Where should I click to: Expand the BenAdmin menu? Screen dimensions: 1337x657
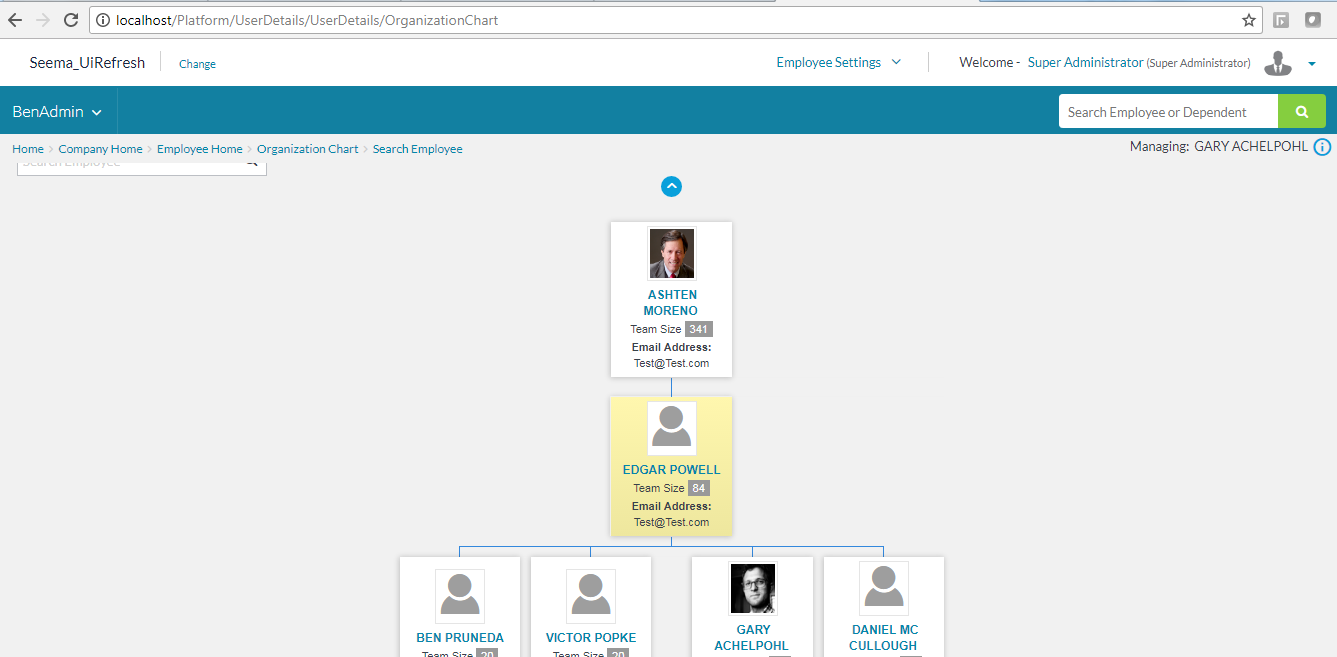coord(57,112)
